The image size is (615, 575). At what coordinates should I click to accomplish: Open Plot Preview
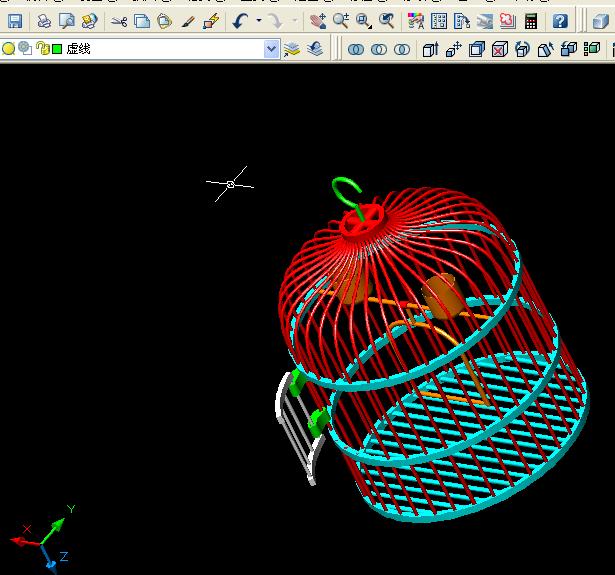[67, 21]
